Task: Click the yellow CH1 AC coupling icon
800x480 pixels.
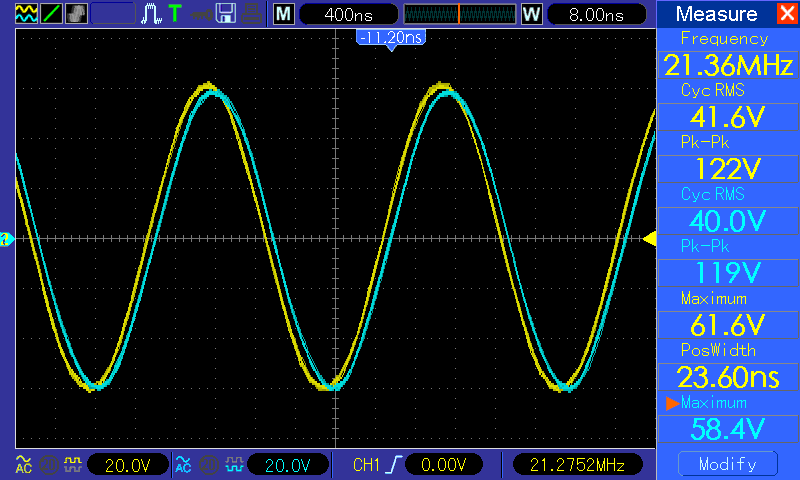Action: (23, 464)
